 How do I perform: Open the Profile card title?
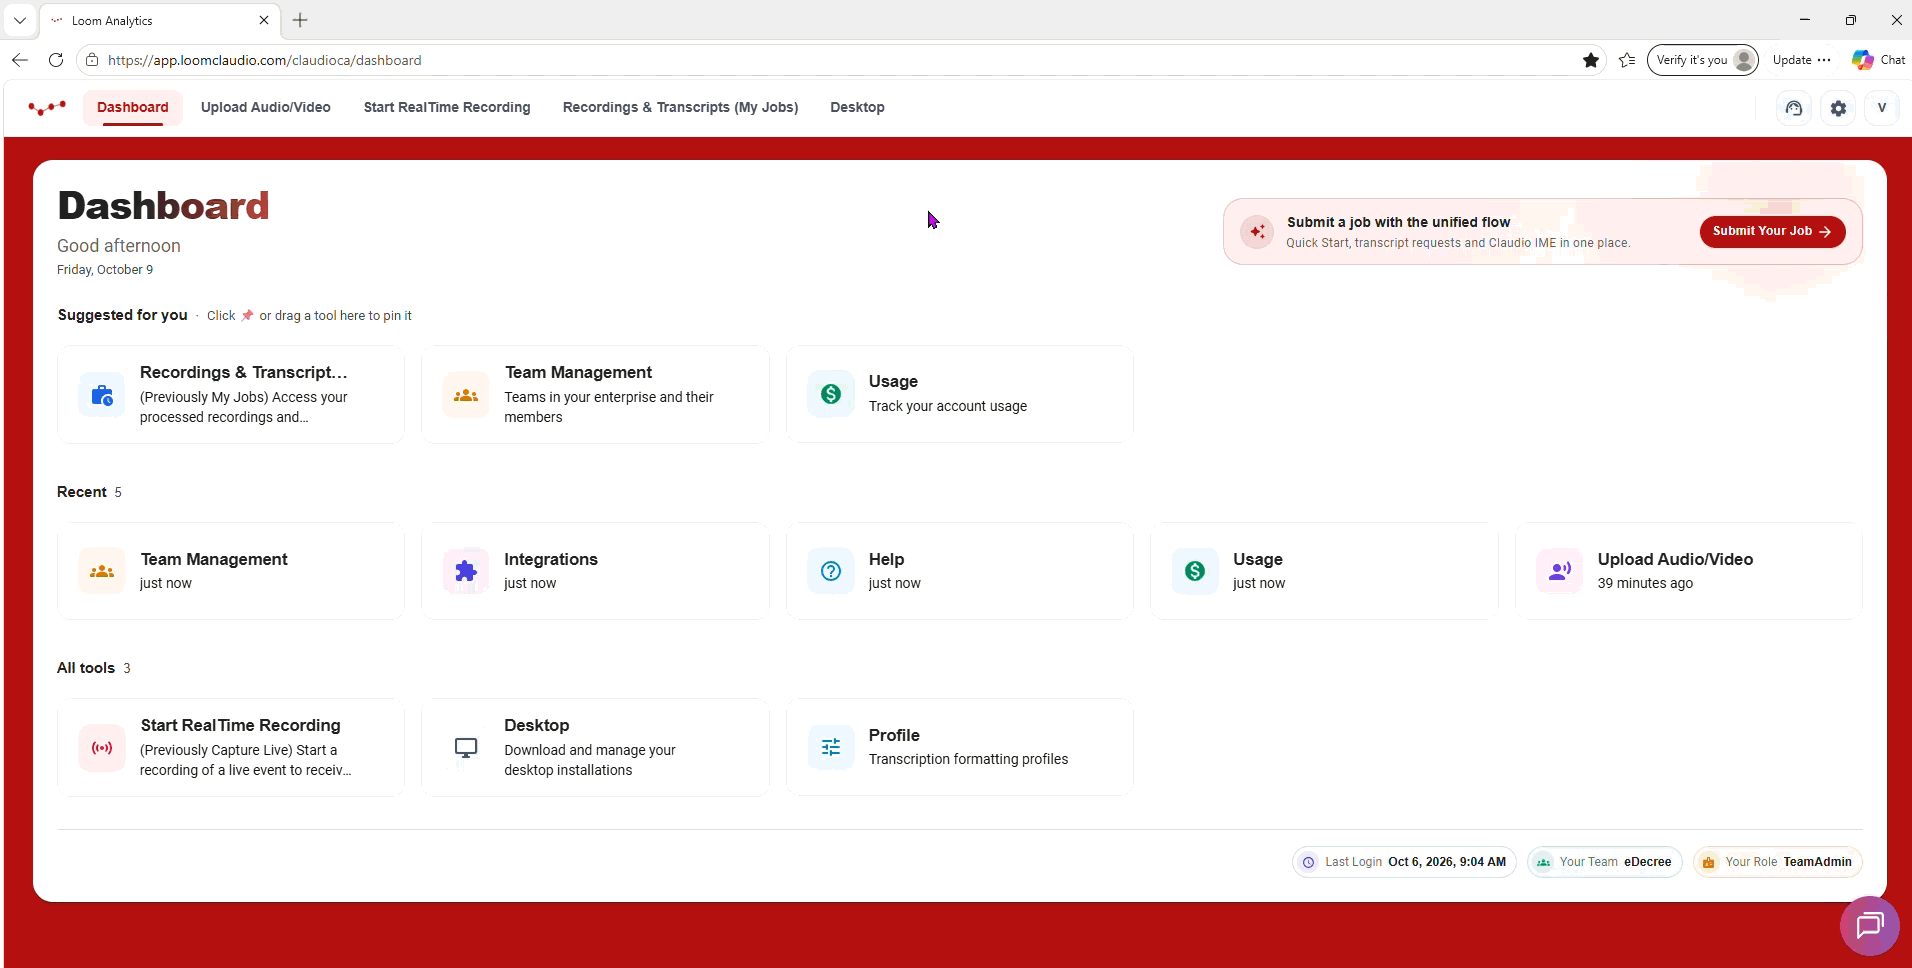point(894,735)
